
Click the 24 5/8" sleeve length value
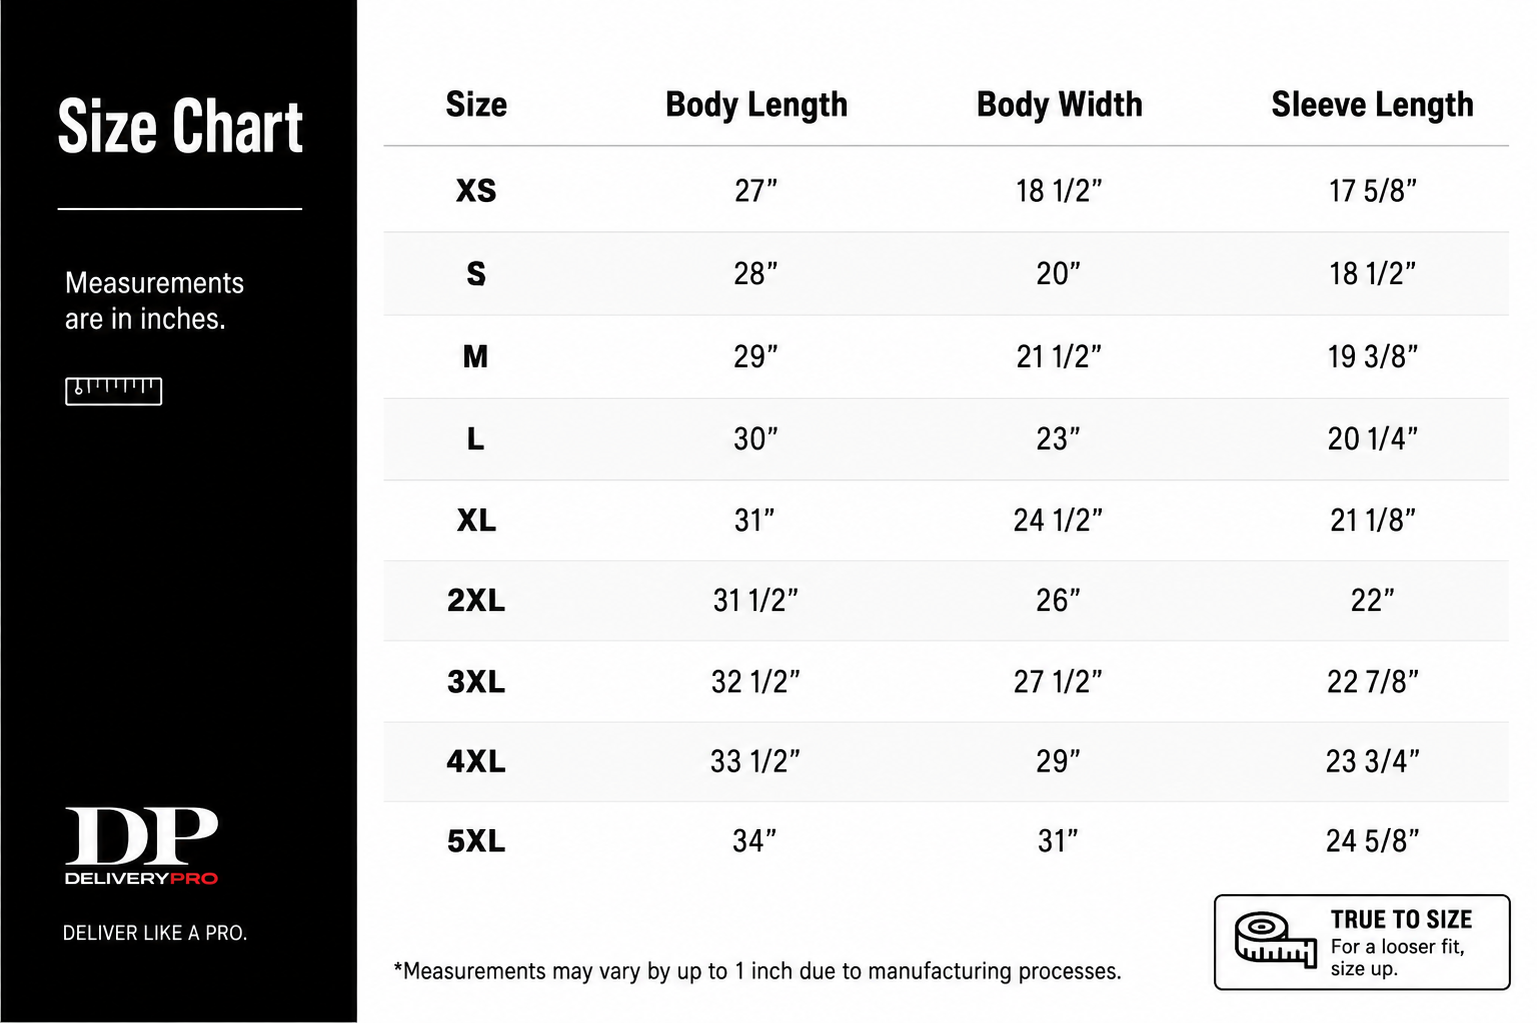(1372, 841)
